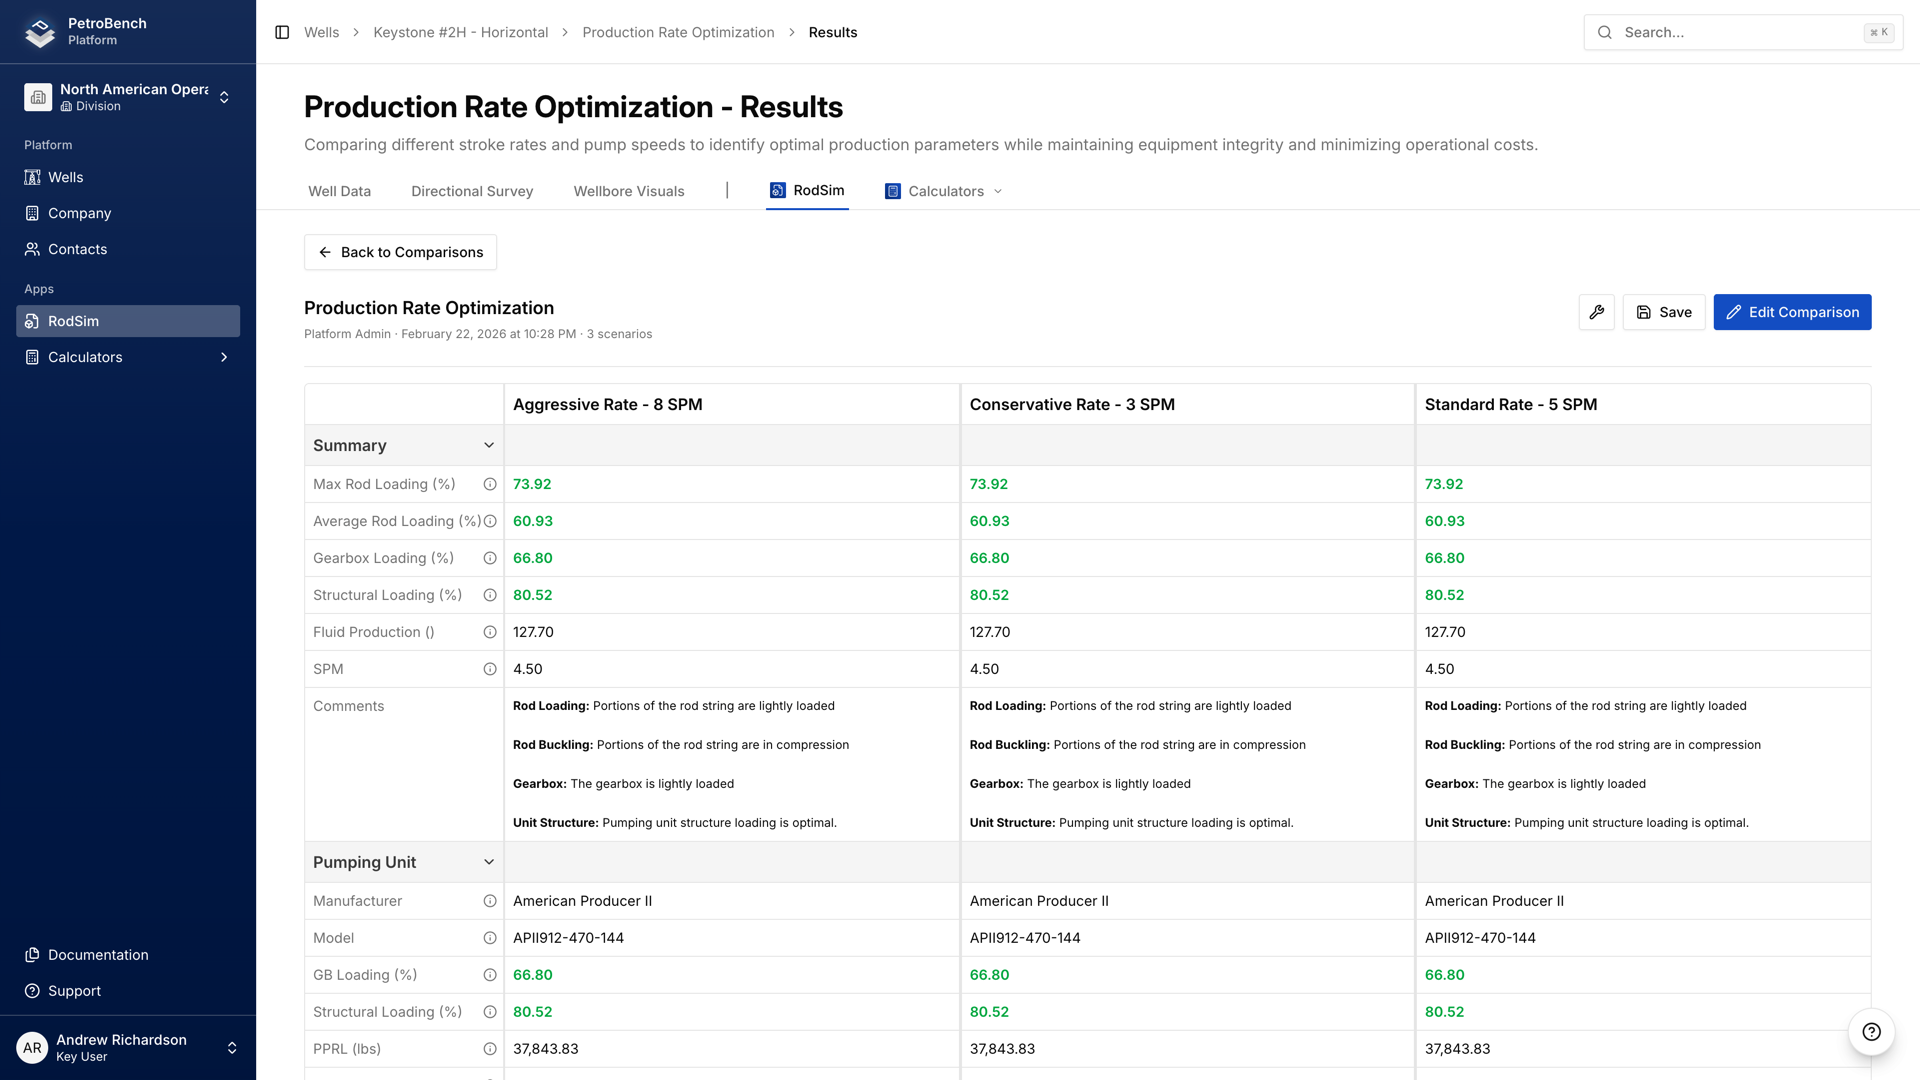Click the Back to Comparisons button
This screenshot has height=1080, width=1920.
point(400,252)
